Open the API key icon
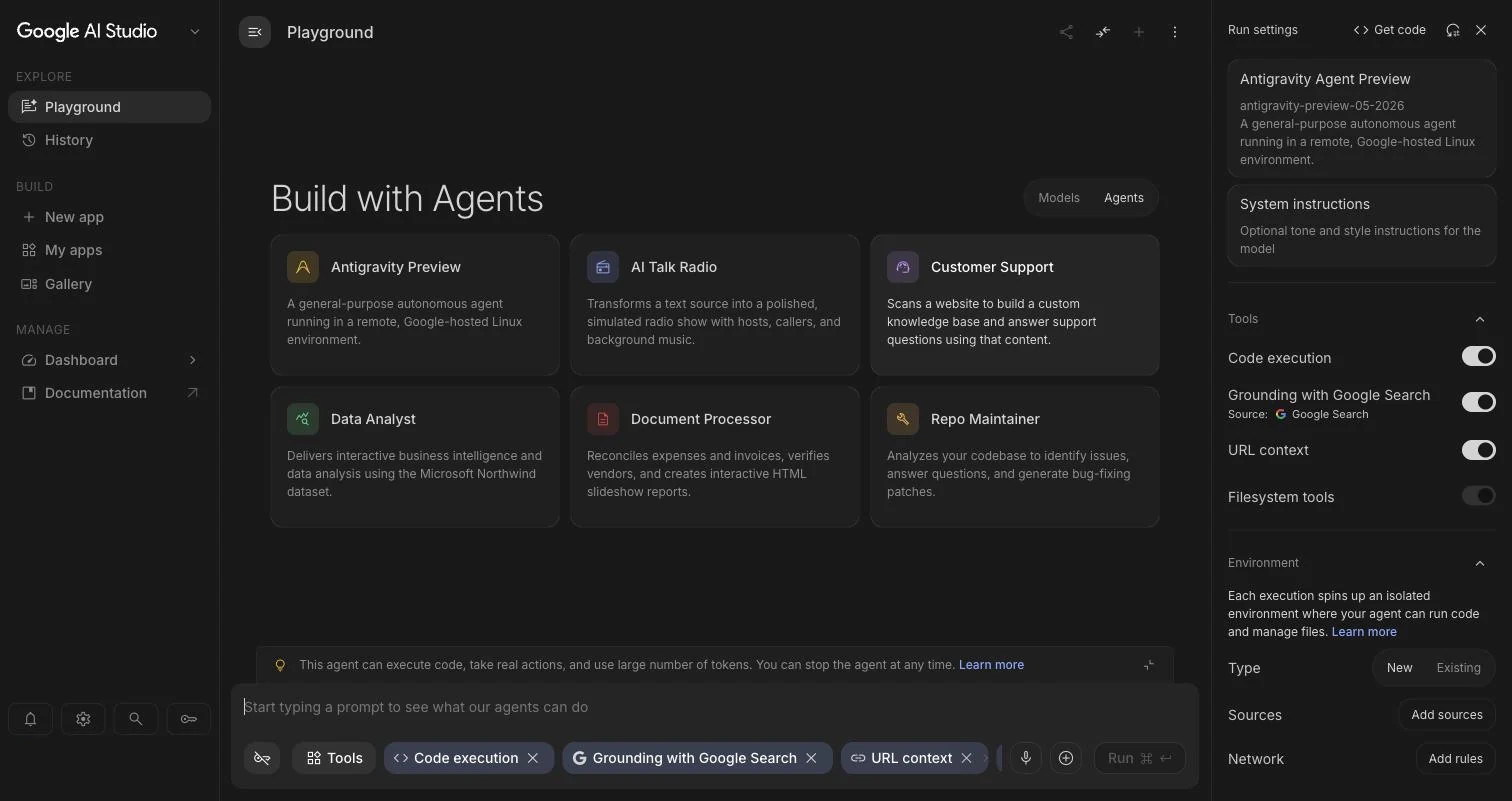The image size is (1512, 801). (188, 718)
